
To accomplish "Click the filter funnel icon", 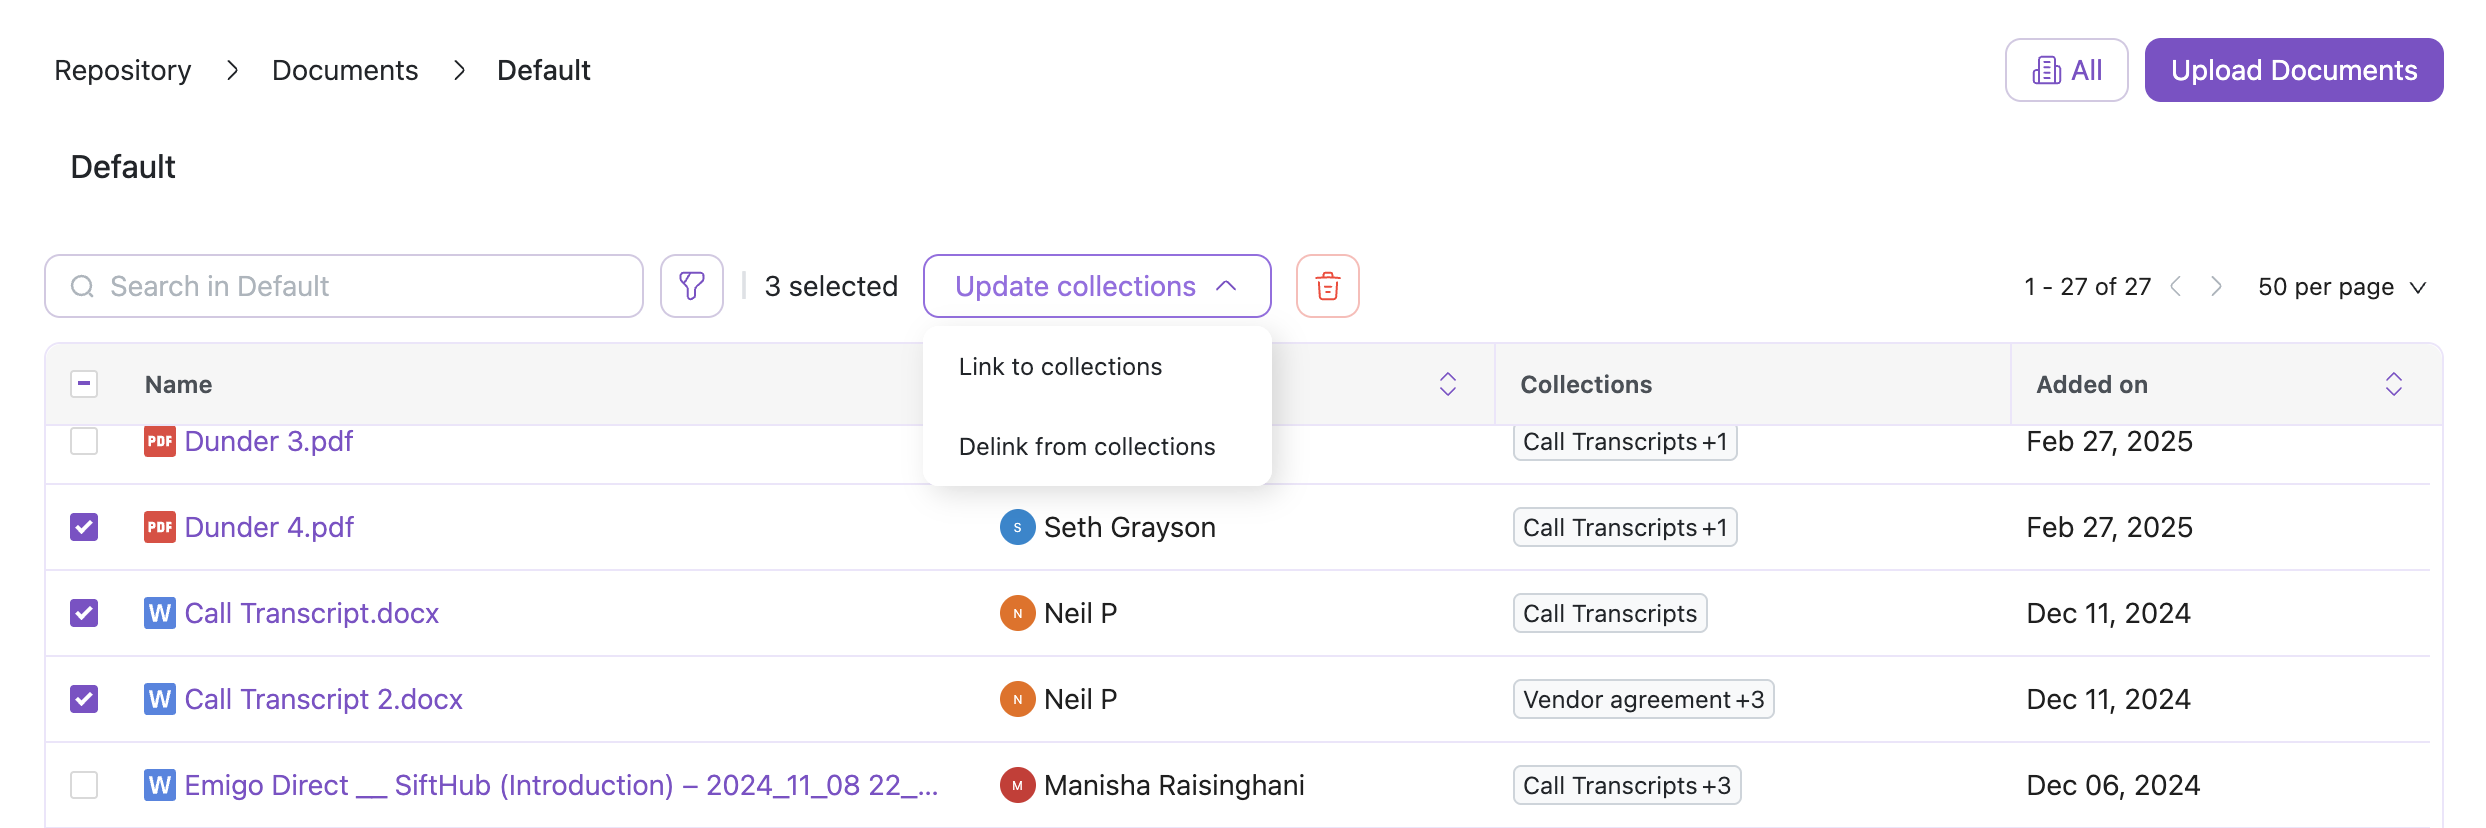I will 691,286.
